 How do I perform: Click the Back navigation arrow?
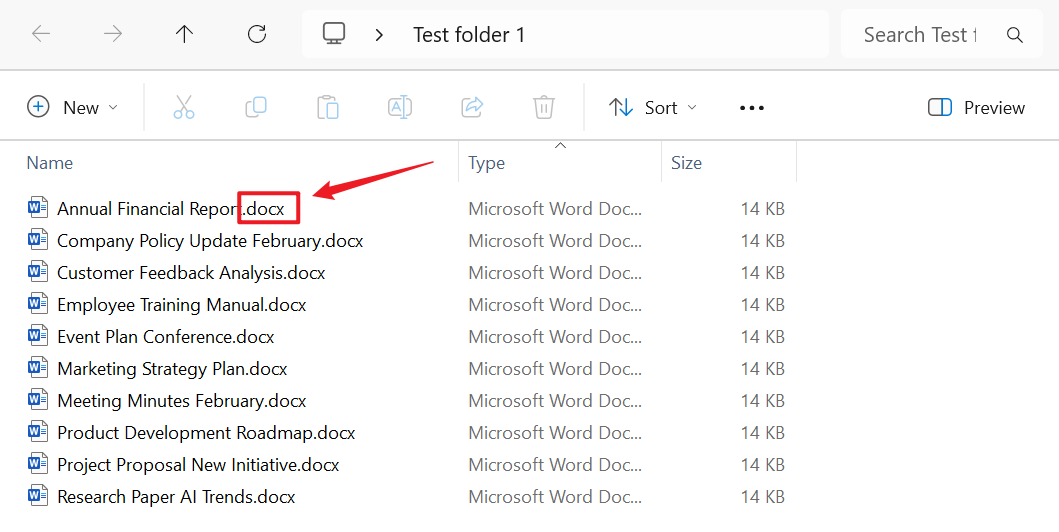click(x=41, y=34)
